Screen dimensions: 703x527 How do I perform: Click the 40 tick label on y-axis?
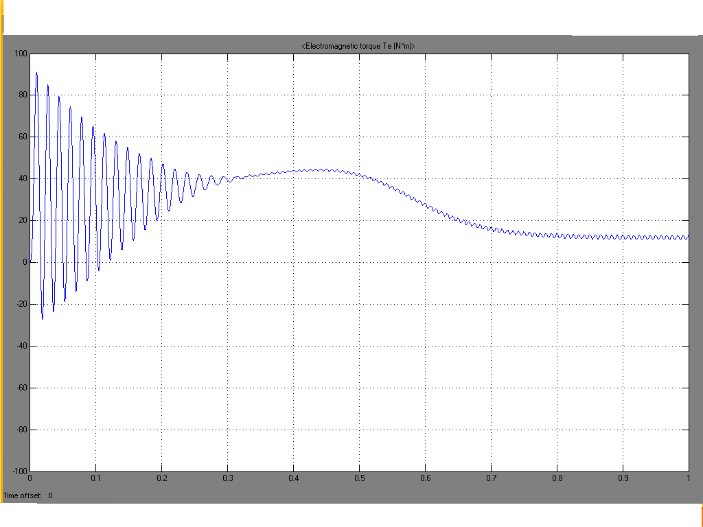[x=23, y=178]
